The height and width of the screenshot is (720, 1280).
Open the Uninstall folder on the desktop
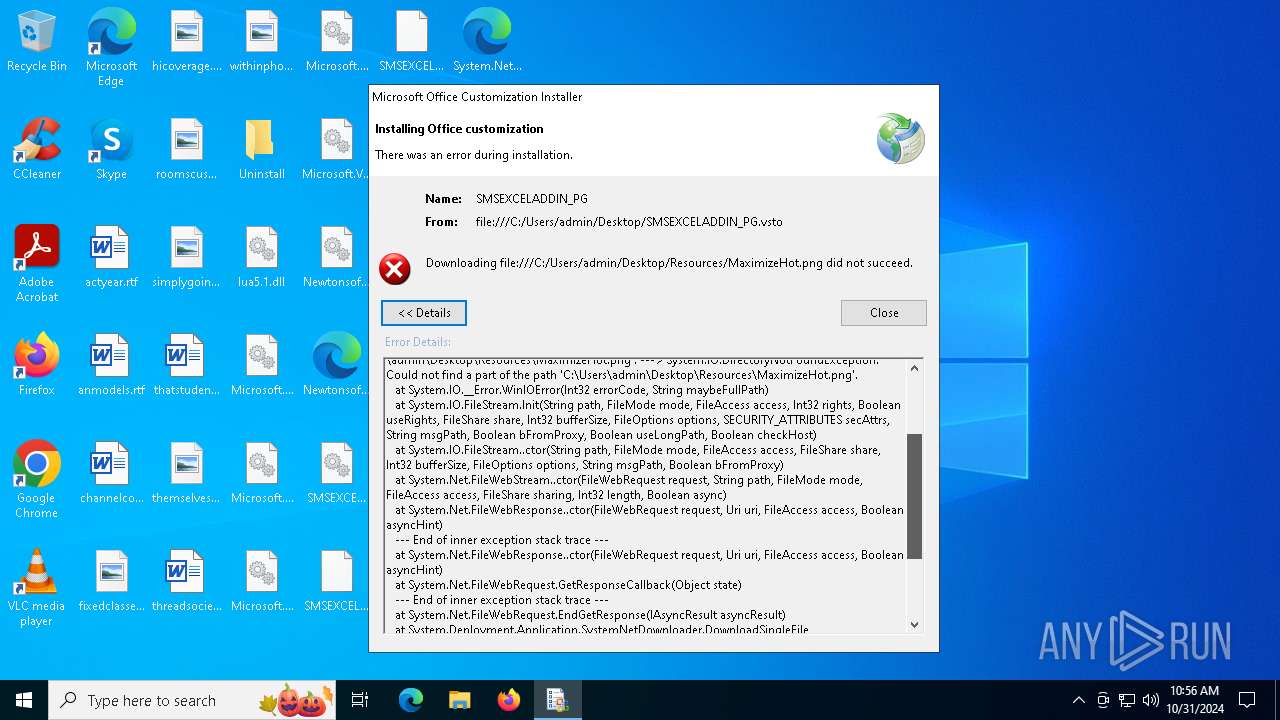pyautogui.click(x=262, y=150)
